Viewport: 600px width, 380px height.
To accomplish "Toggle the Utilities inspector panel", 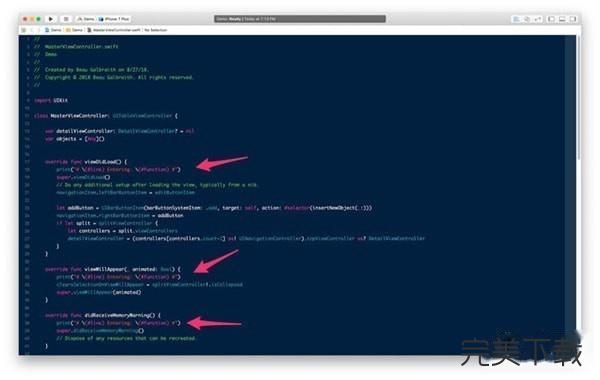I will [x=573, y=19].
